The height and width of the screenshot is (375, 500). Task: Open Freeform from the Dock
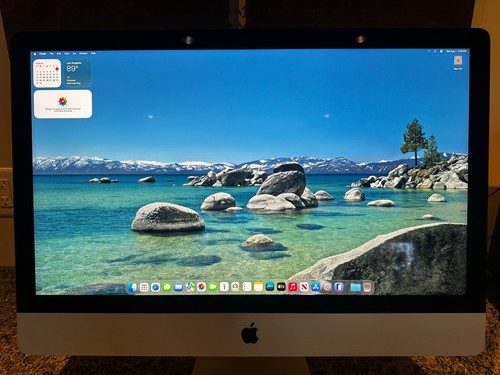[x=270, y=287]
